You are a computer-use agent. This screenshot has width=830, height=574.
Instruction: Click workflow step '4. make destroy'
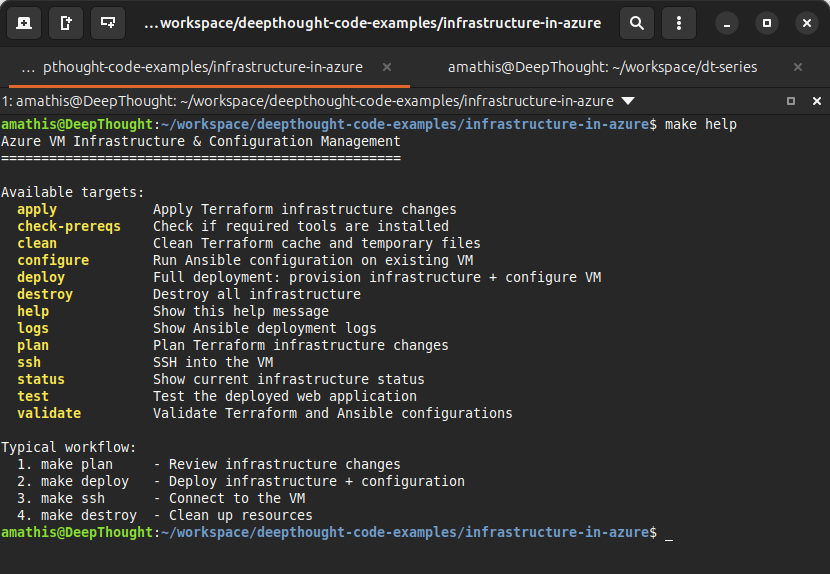click(77, 515)
